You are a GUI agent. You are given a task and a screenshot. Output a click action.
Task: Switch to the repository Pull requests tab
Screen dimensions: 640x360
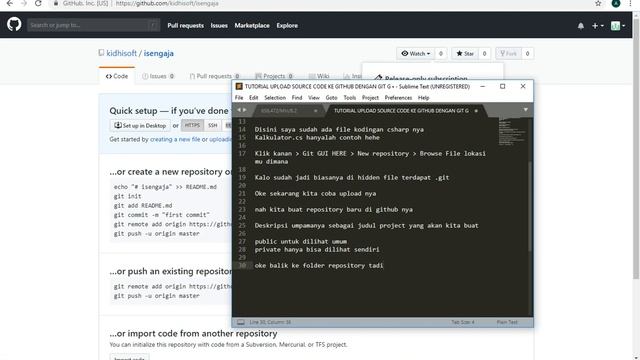click(215, 76)
